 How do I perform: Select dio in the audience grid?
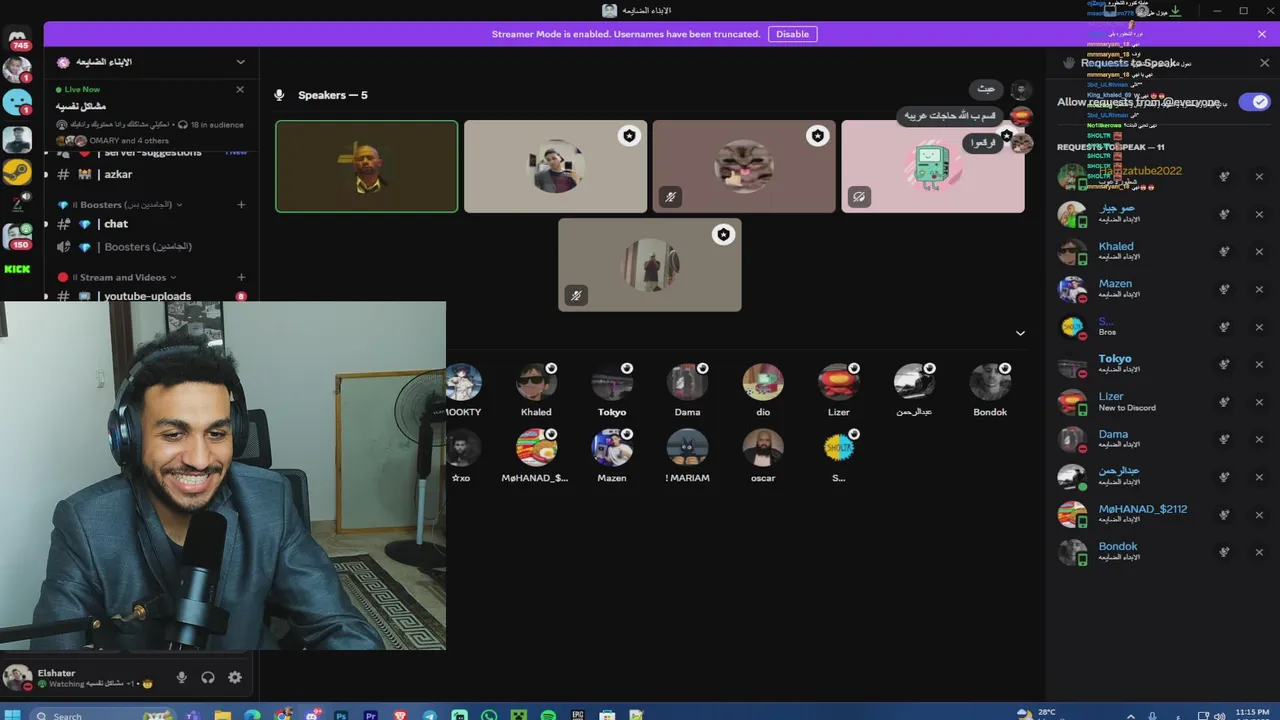click(763, 390)
